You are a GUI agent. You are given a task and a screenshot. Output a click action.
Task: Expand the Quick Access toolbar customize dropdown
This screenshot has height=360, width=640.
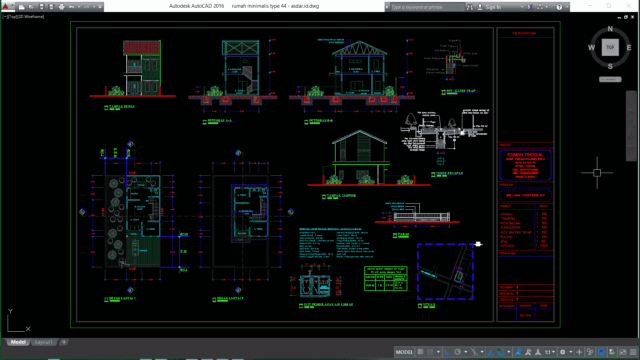pyautogui.click(x=100, y=7)
